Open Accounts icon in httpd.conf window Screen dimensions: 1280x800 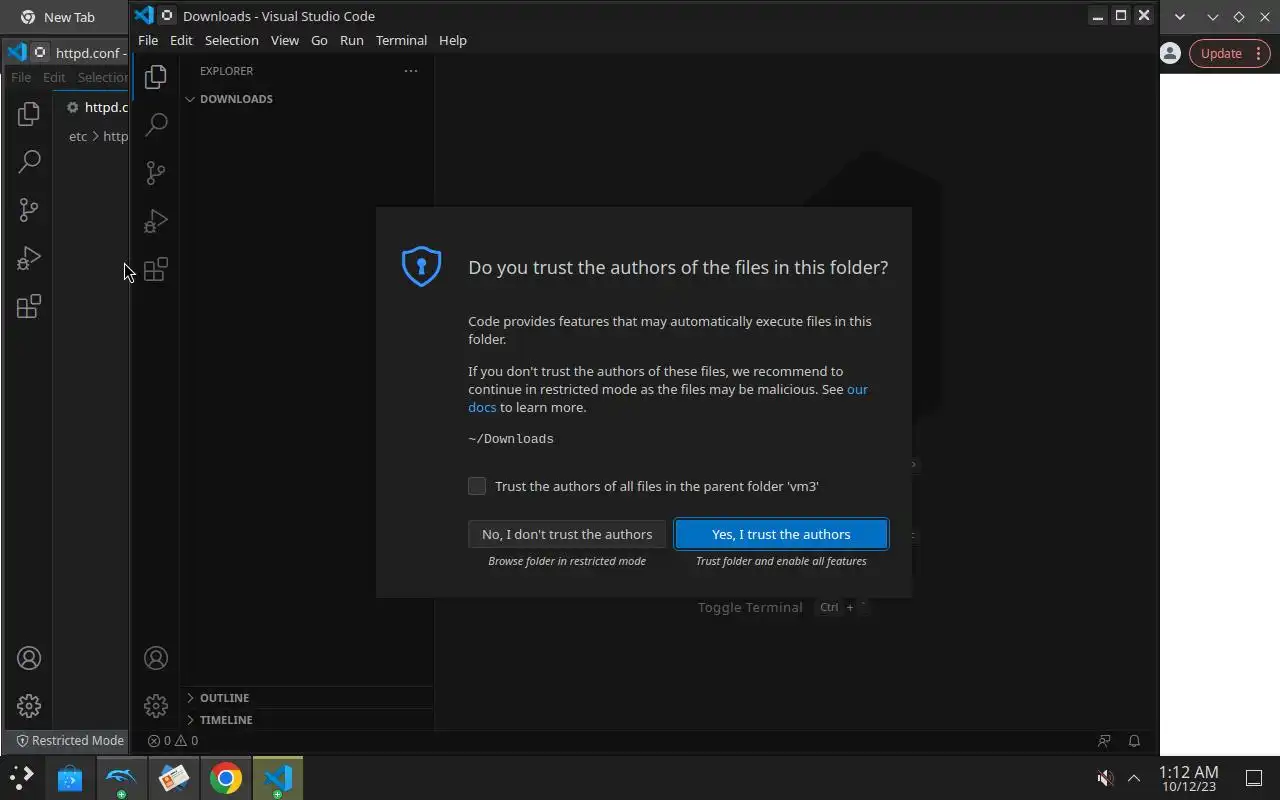point(29,658)
